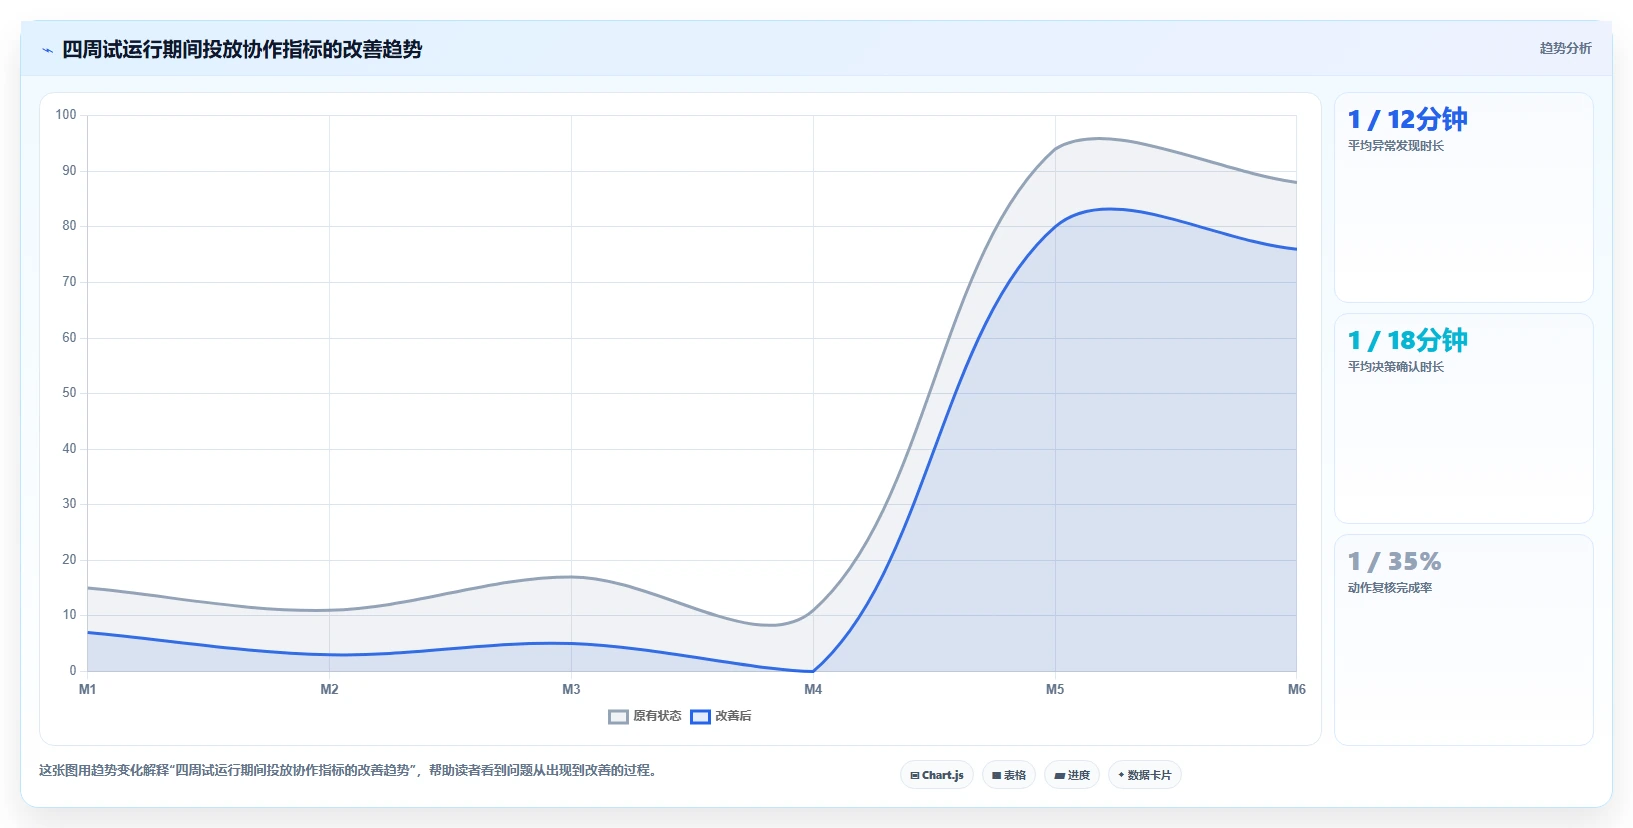This screenshot has height=828, width=1633.
Task: Click the chart description sentence below the chart
Action: [348, 771]
